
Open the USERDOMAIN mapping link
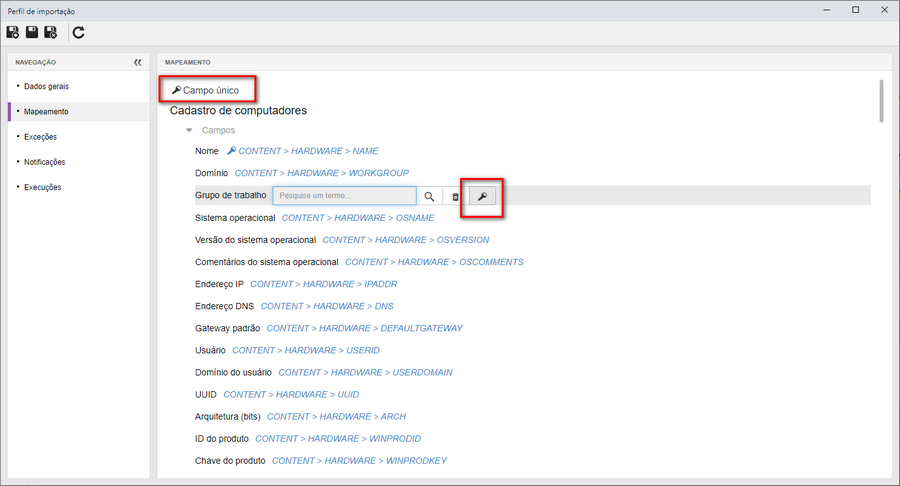[x=365, y=372]
